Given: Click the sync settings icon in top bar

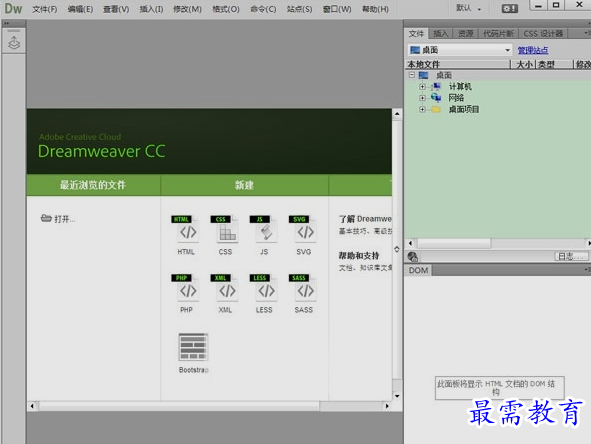Looking at the screenshot, I should coord(510,8).
